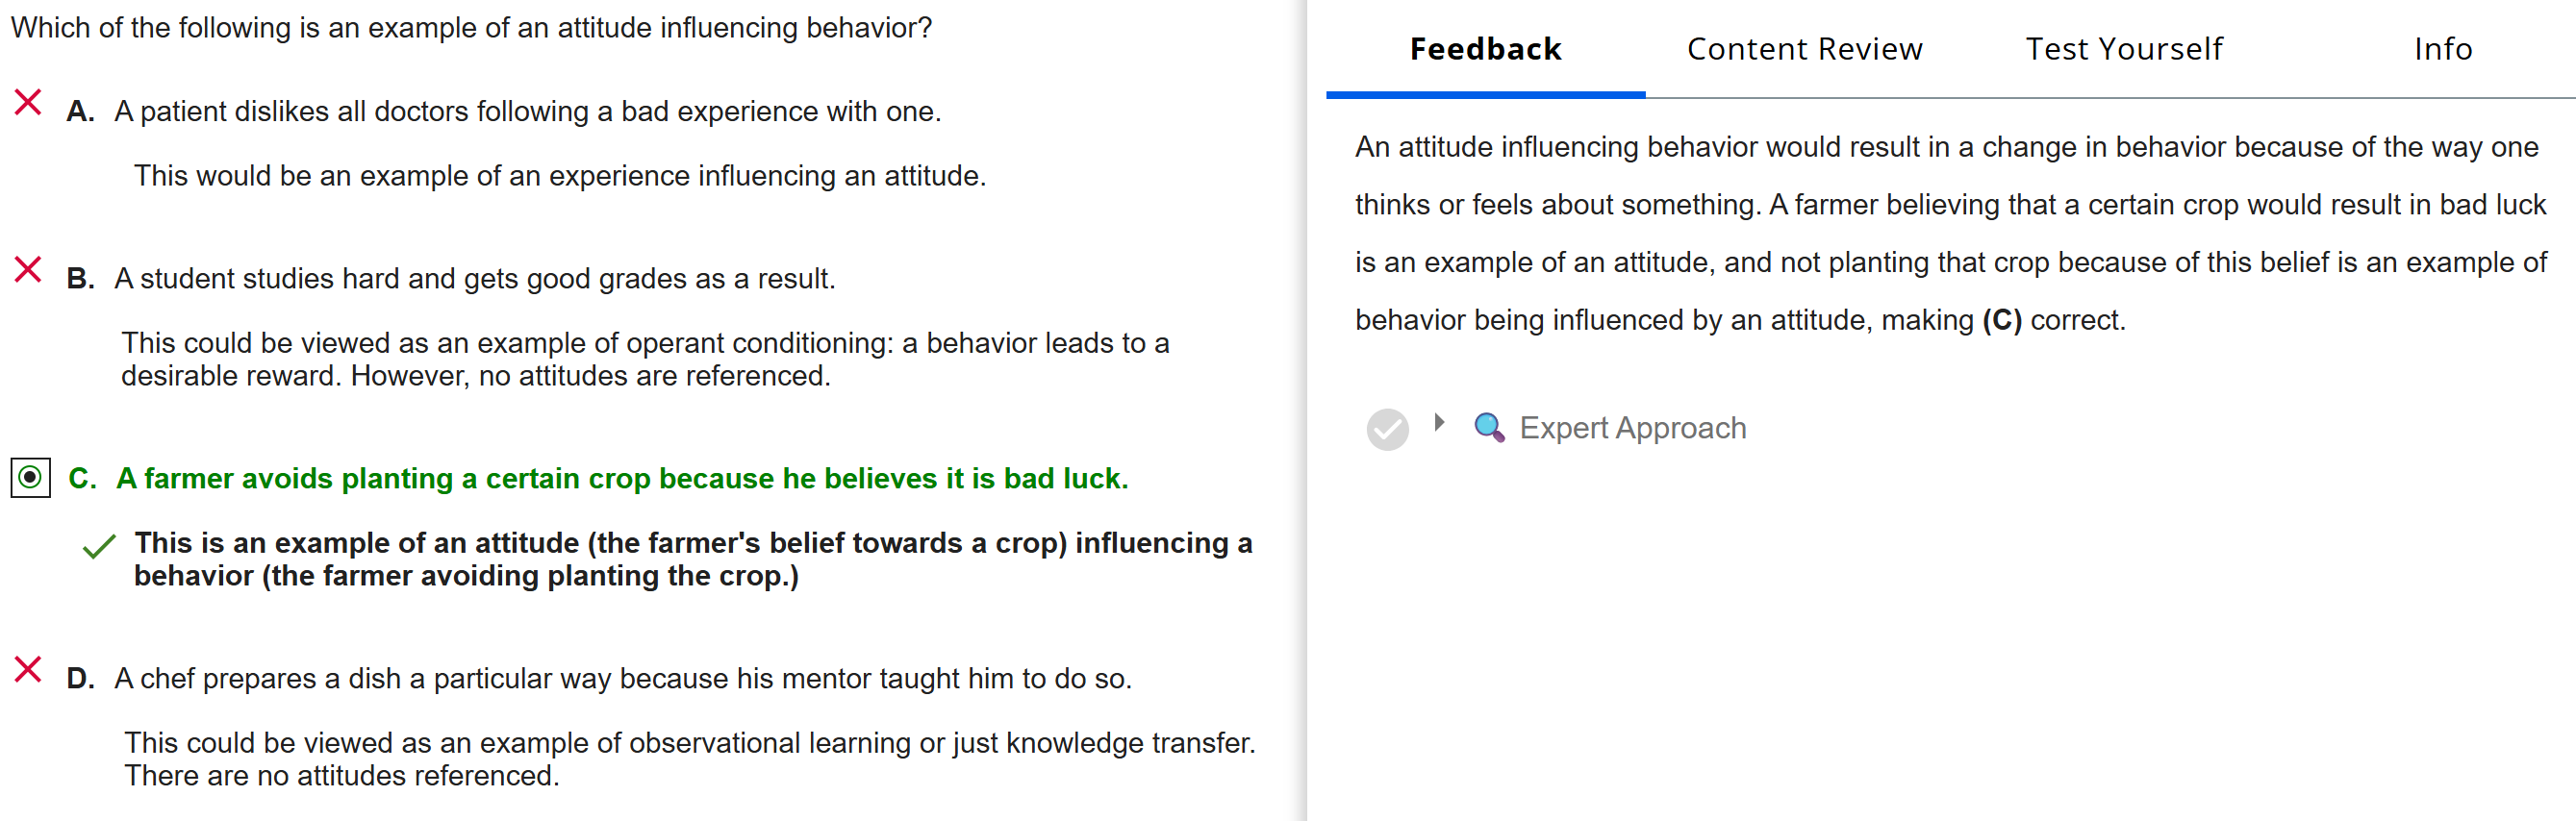The width and height of the screenshot is (2576, 821).
Task: Click the bold letter D option label
Action: [x=80, y=679]
